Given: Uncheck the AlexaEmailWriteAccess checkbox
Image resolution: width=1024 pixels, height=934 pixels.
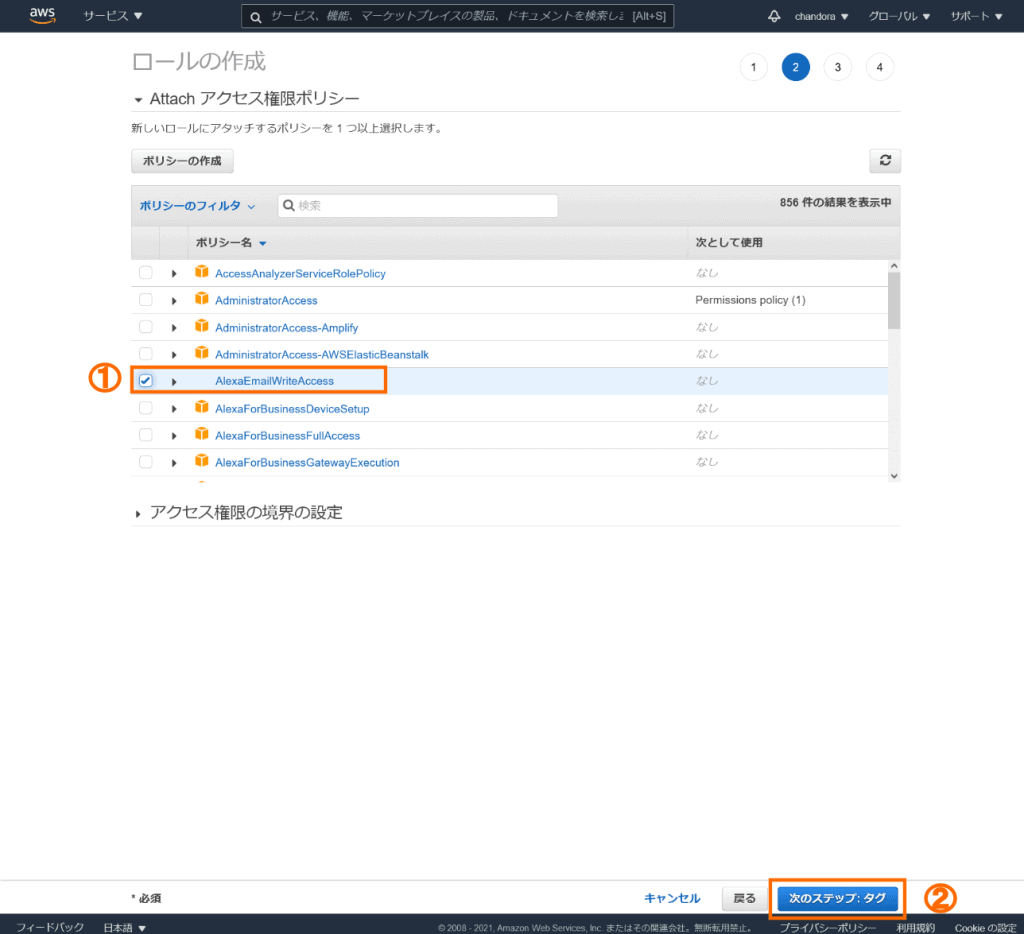Looking at the screenshot, I should coord(146,380).
